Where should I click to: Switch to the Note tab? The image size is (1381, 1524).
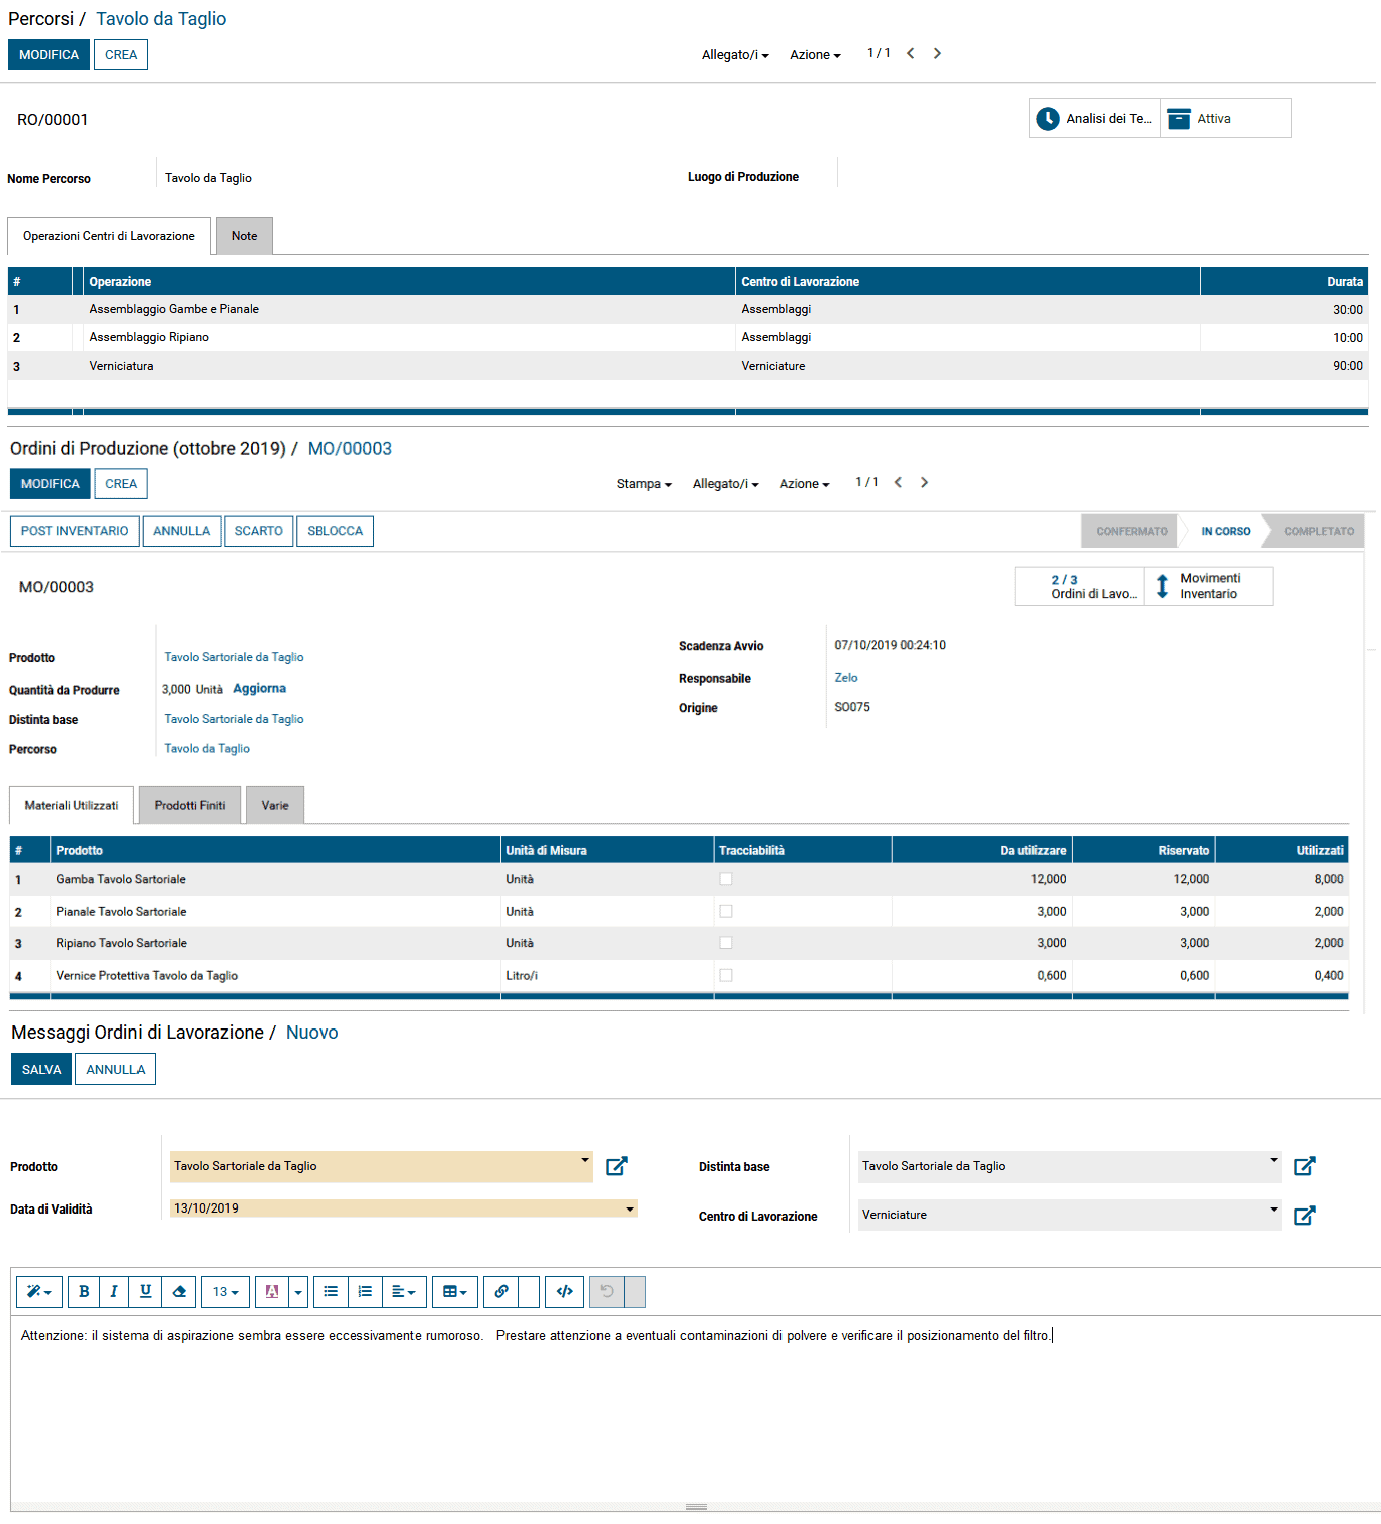click(245, 236)
